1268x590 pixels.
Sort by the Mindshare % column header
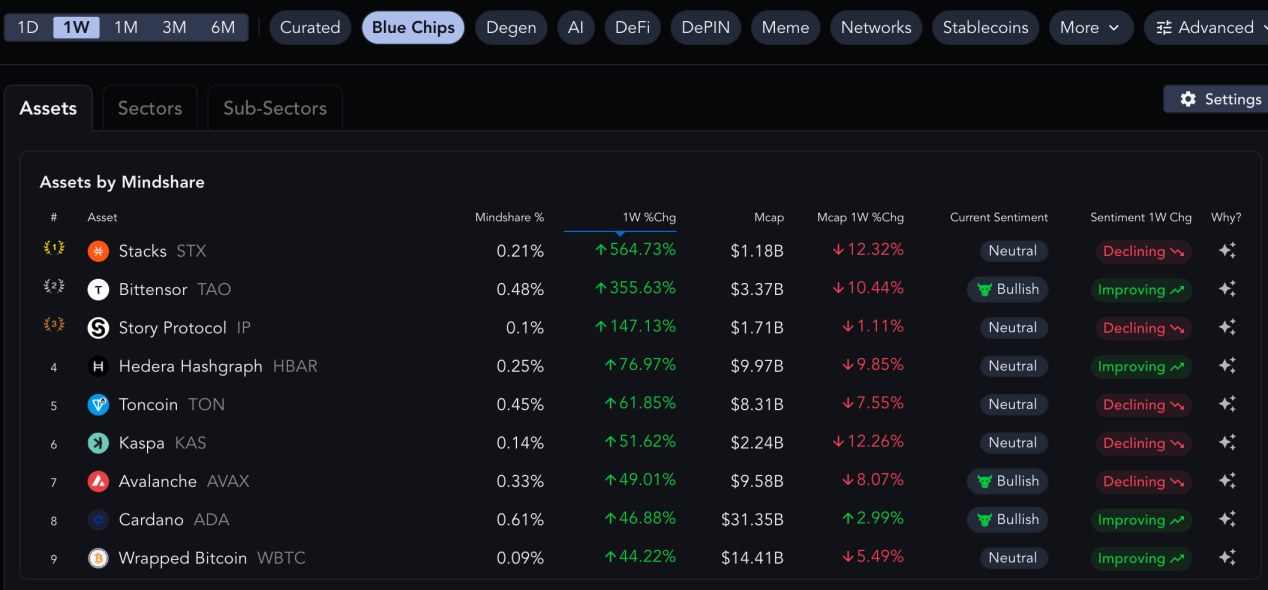point(509,217)
